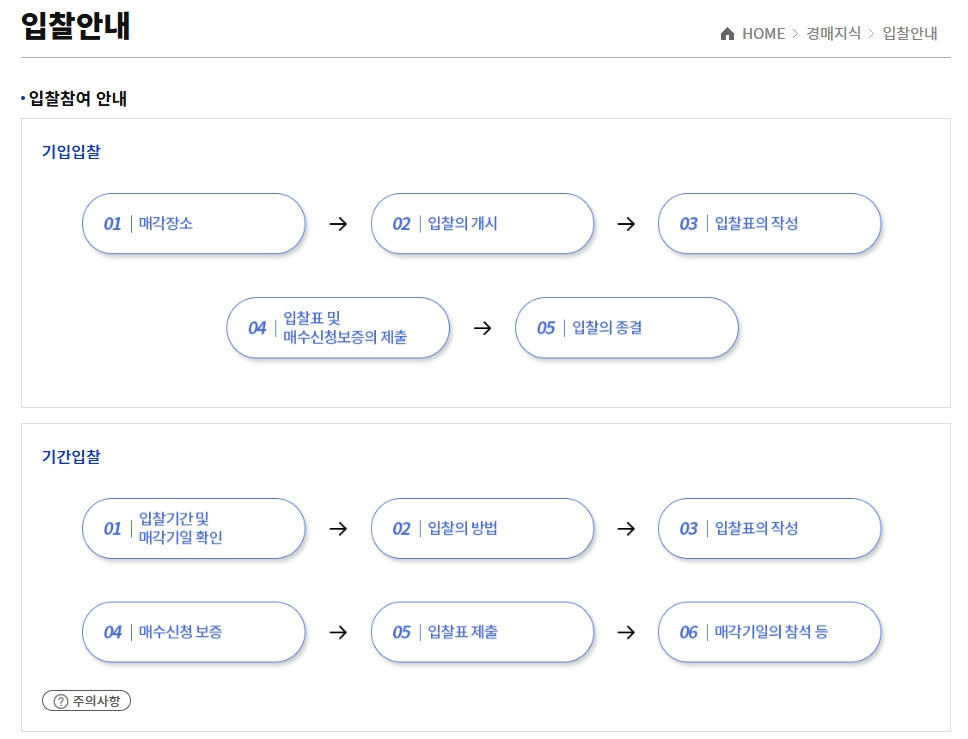Select the 입찰안내 breadcrumb item
This screenshot has height=739, width=968.
pos(910,34)
